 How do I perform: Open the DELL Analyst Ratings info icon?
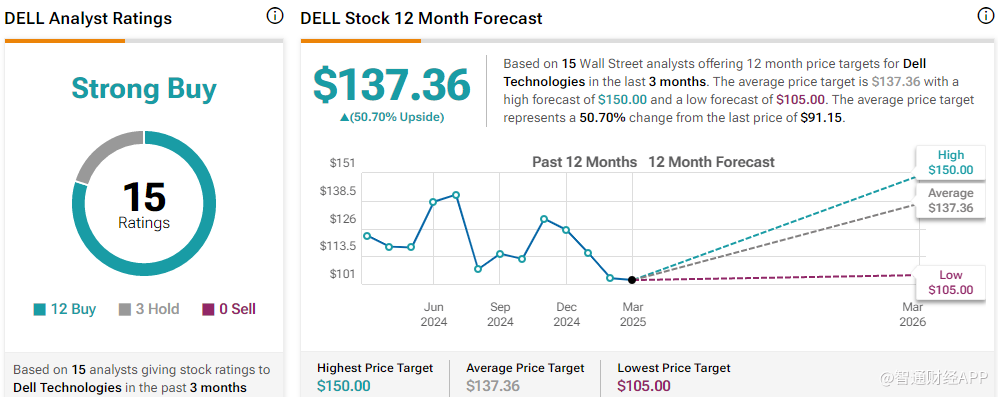point(274,17)
